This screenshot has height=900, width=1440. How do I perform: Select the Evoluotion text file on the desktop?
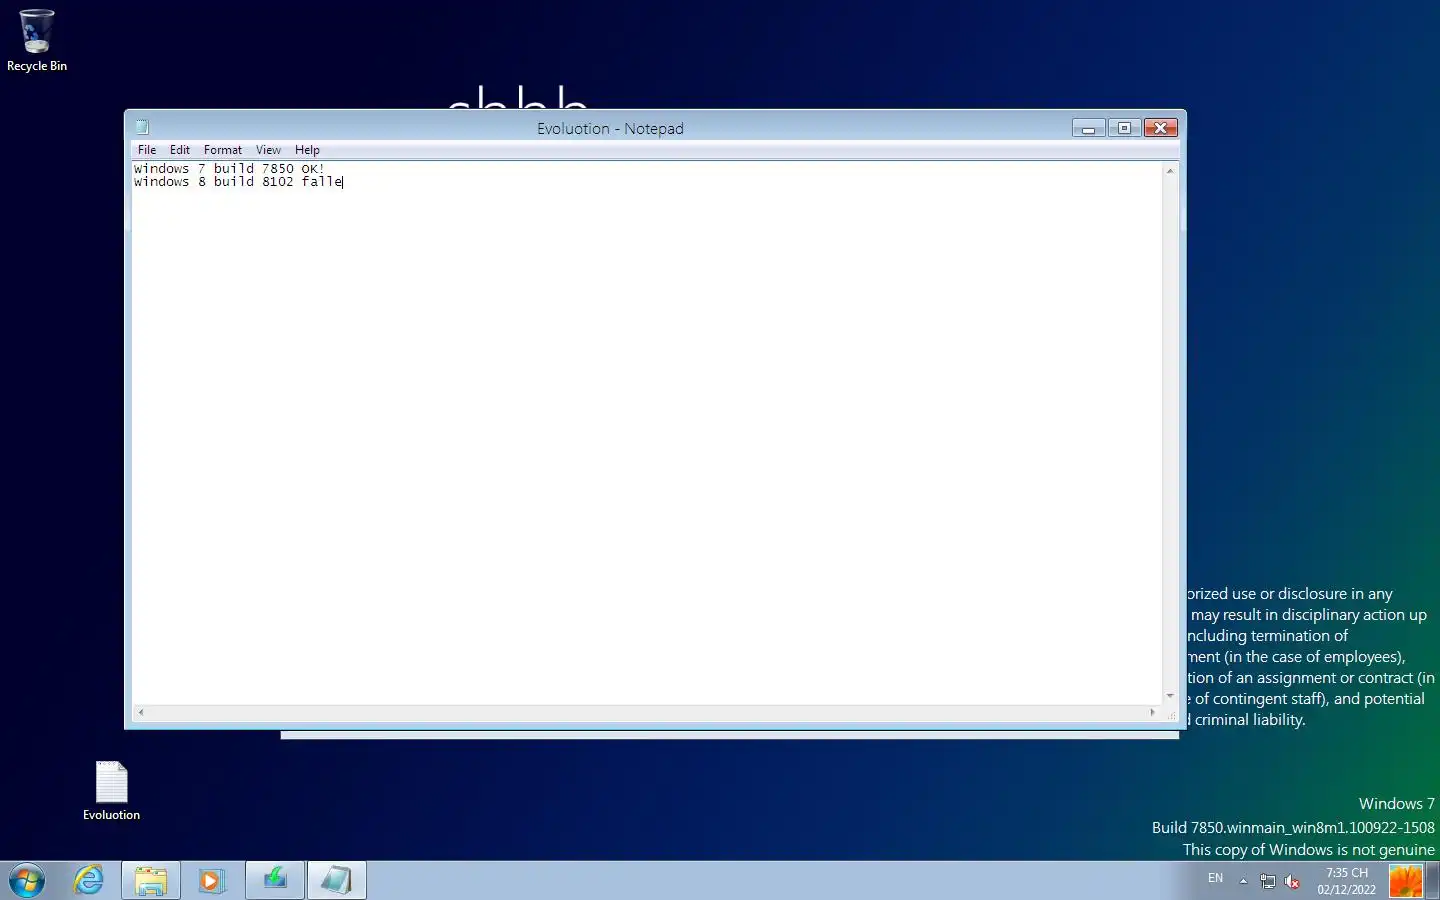pos(111,791)
